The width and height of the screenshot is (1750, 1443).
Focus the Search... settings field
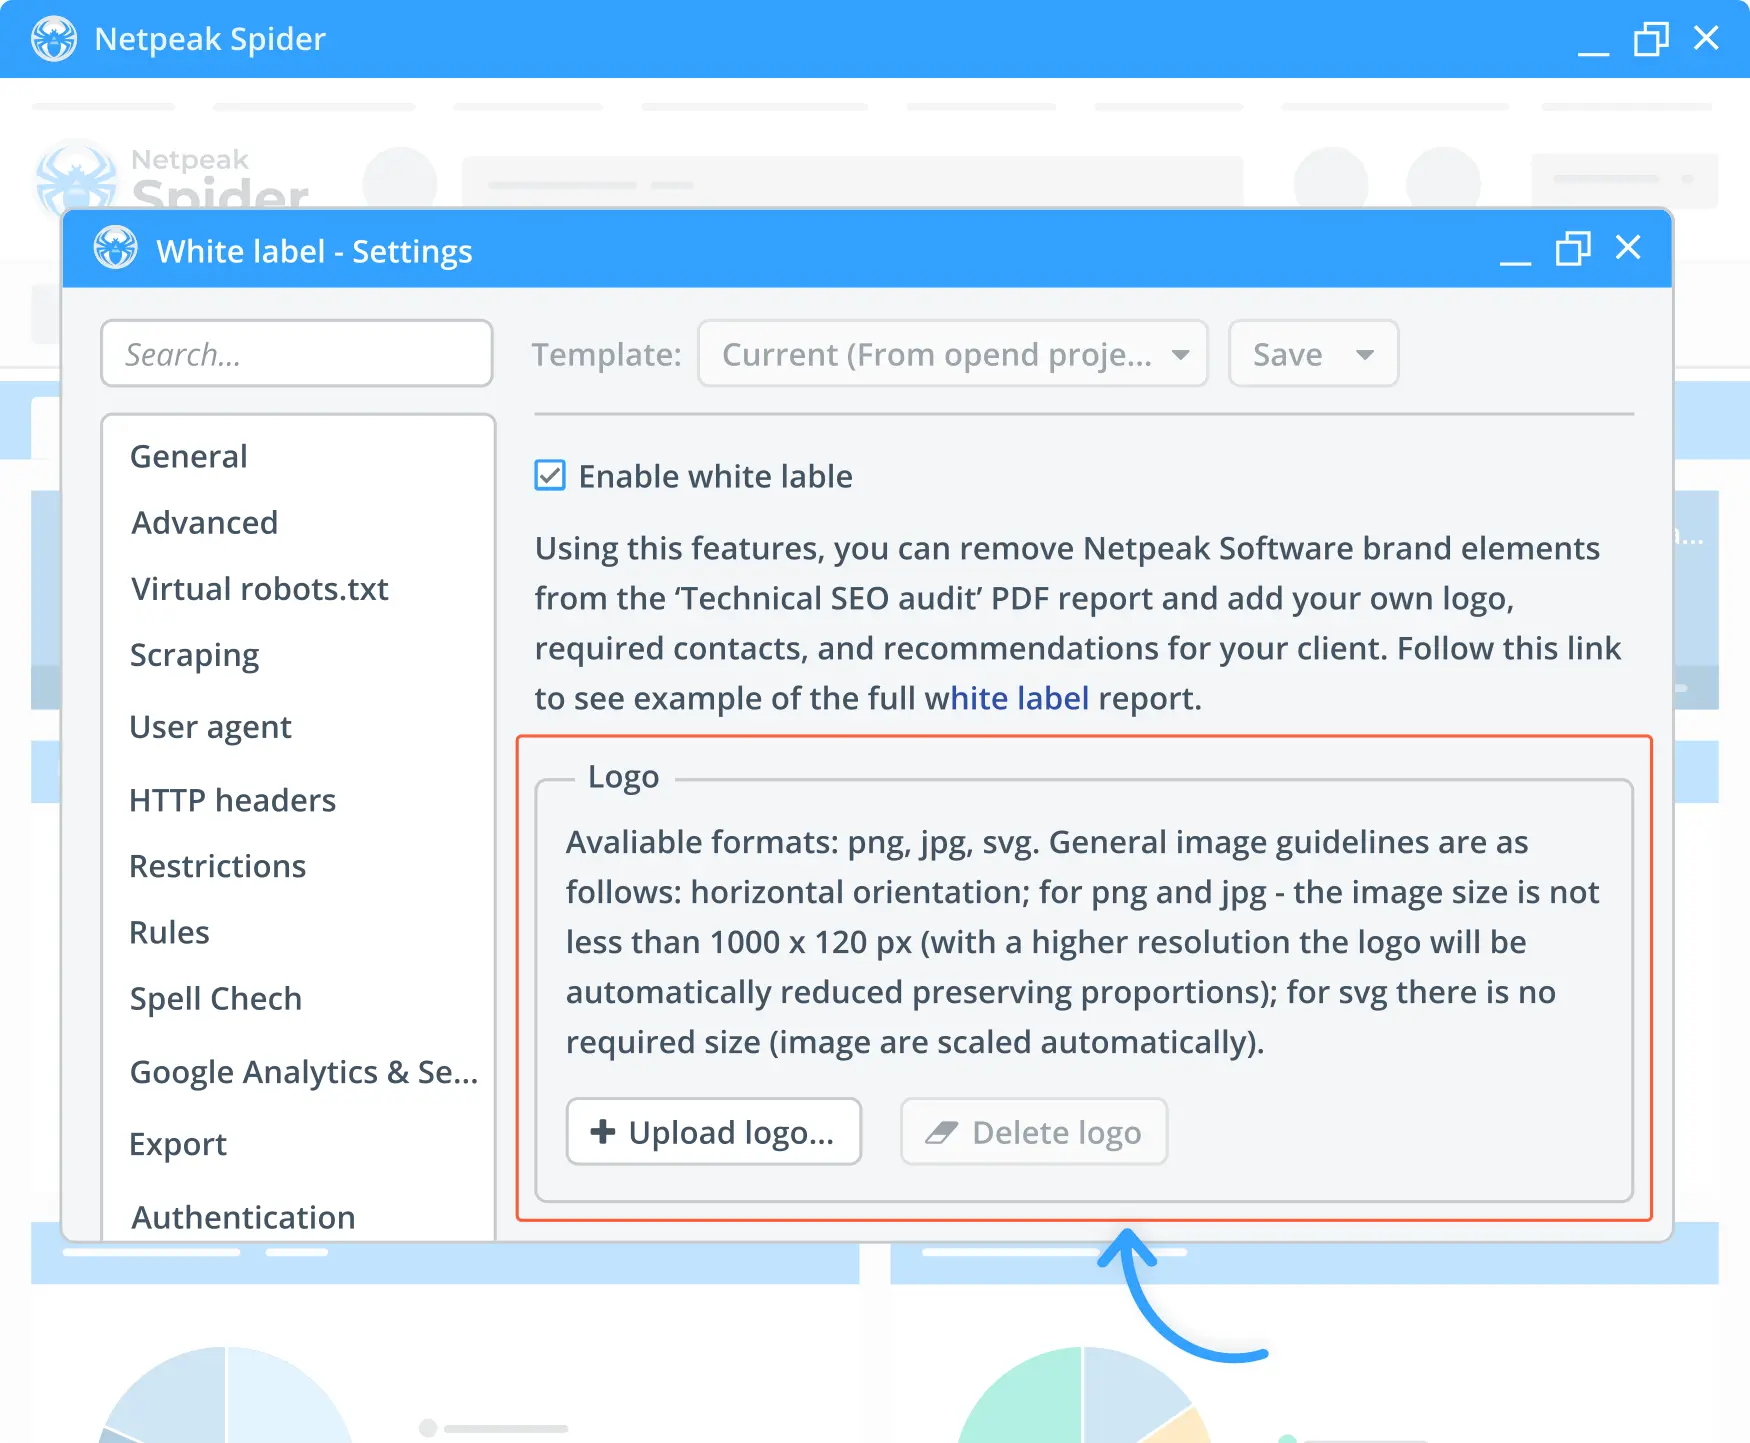click(x=297, y=353)
